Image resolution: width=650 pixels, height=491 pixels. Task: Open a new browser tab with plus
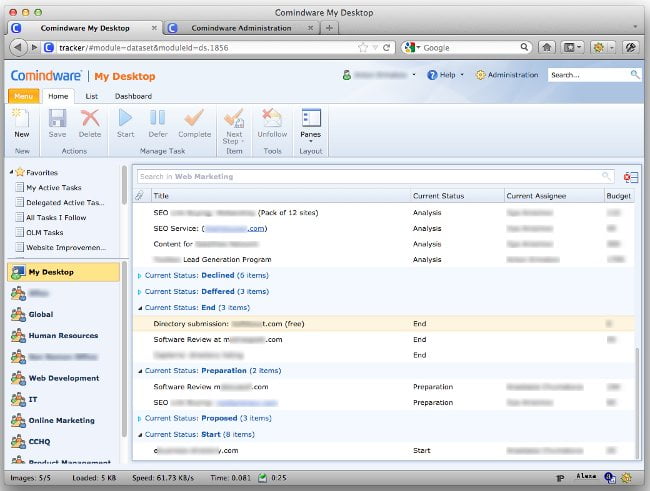(330, 28)
